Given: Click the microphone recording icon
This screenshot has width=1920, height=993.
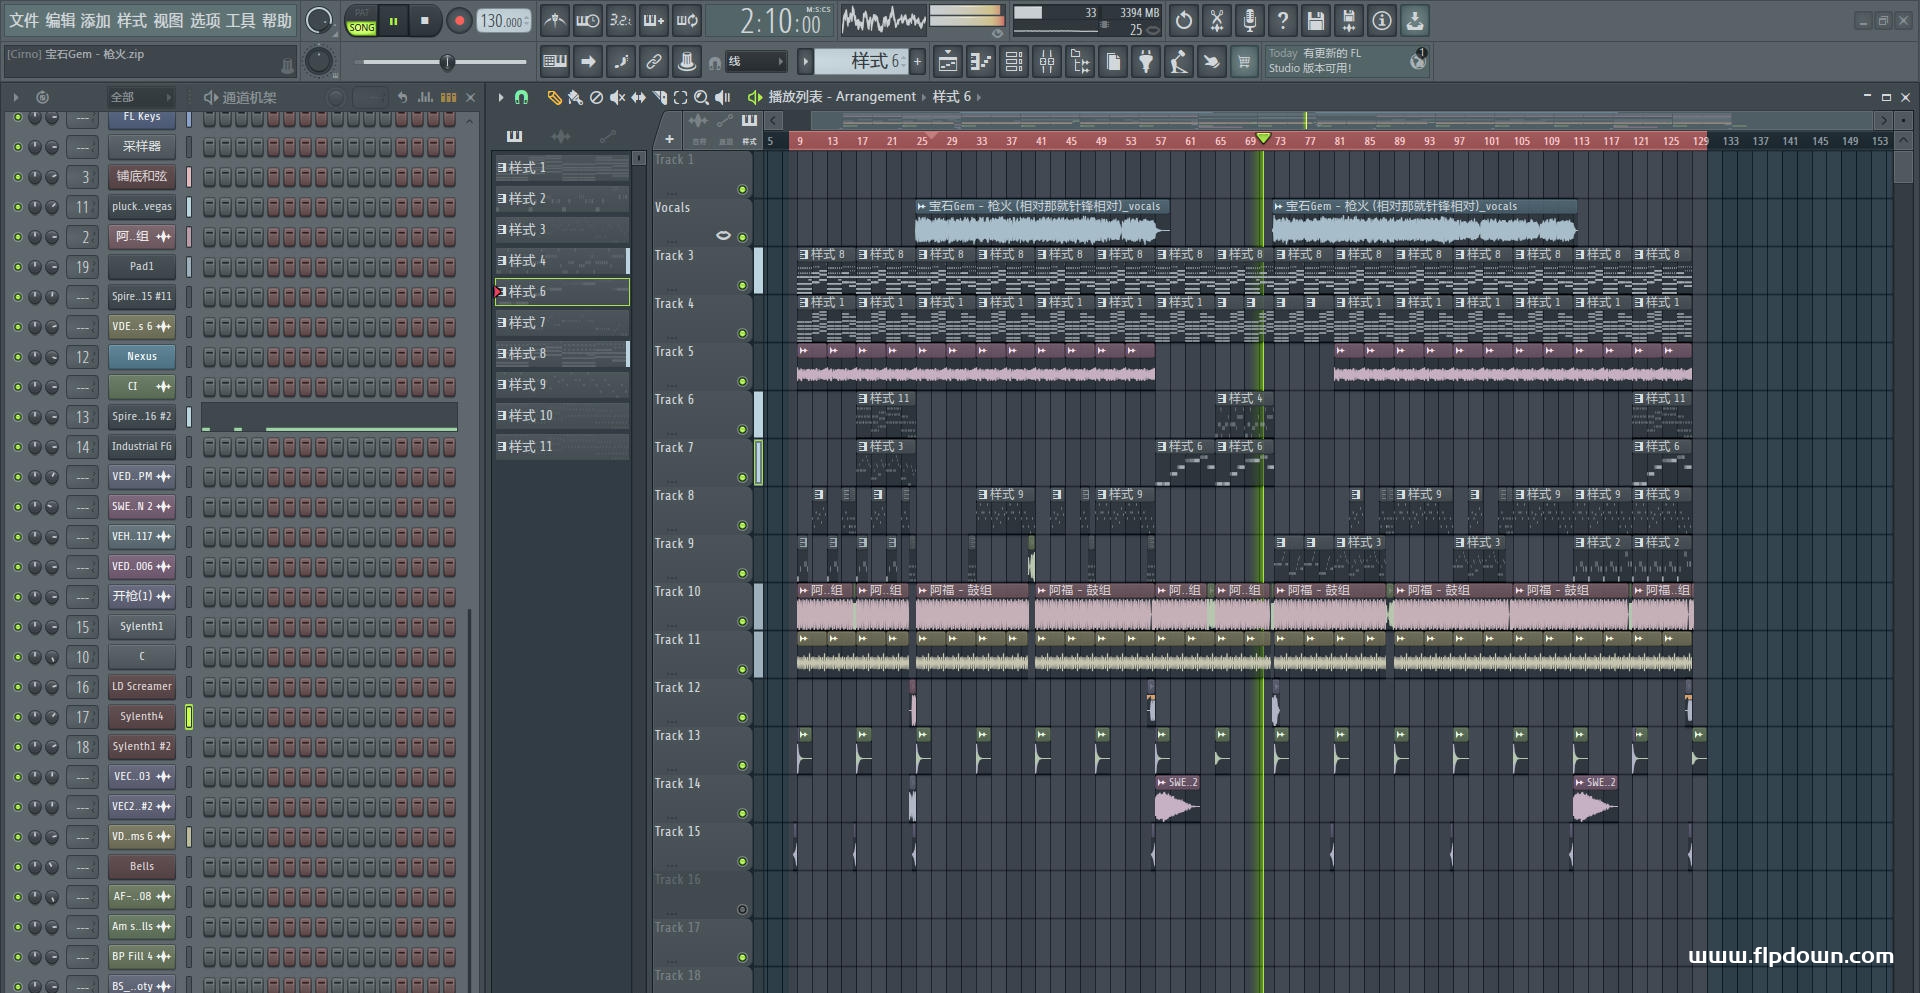Looking at the screenshot, I should (x=1249, y=20).
